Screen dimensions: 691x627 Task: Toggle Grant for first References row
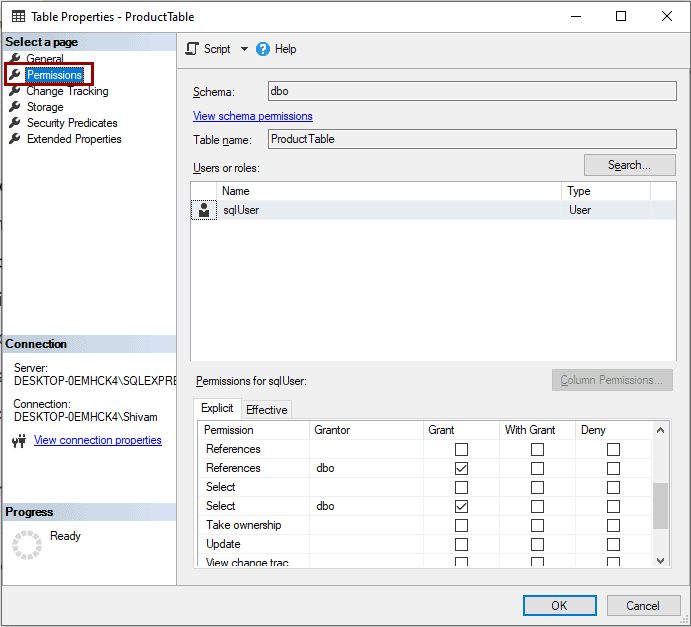tap(461, 449)
